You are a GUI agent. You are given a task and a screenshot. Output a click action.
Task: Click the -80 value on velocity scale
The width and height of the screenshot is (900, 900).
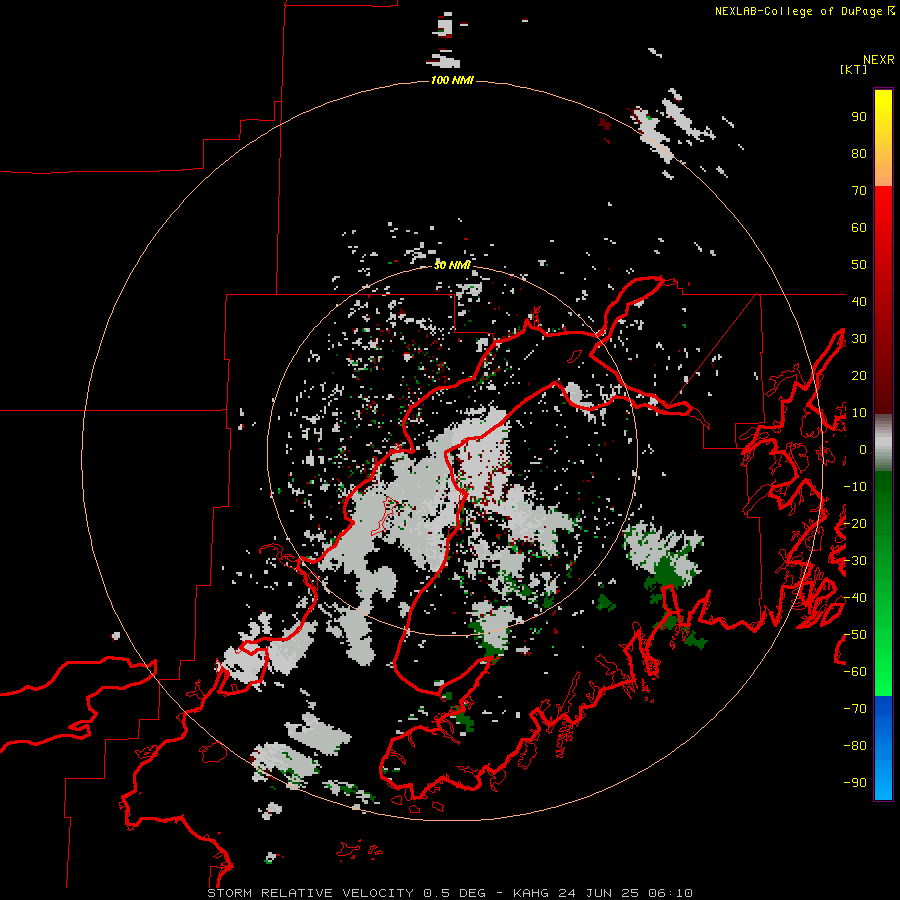tap(855, 746)
